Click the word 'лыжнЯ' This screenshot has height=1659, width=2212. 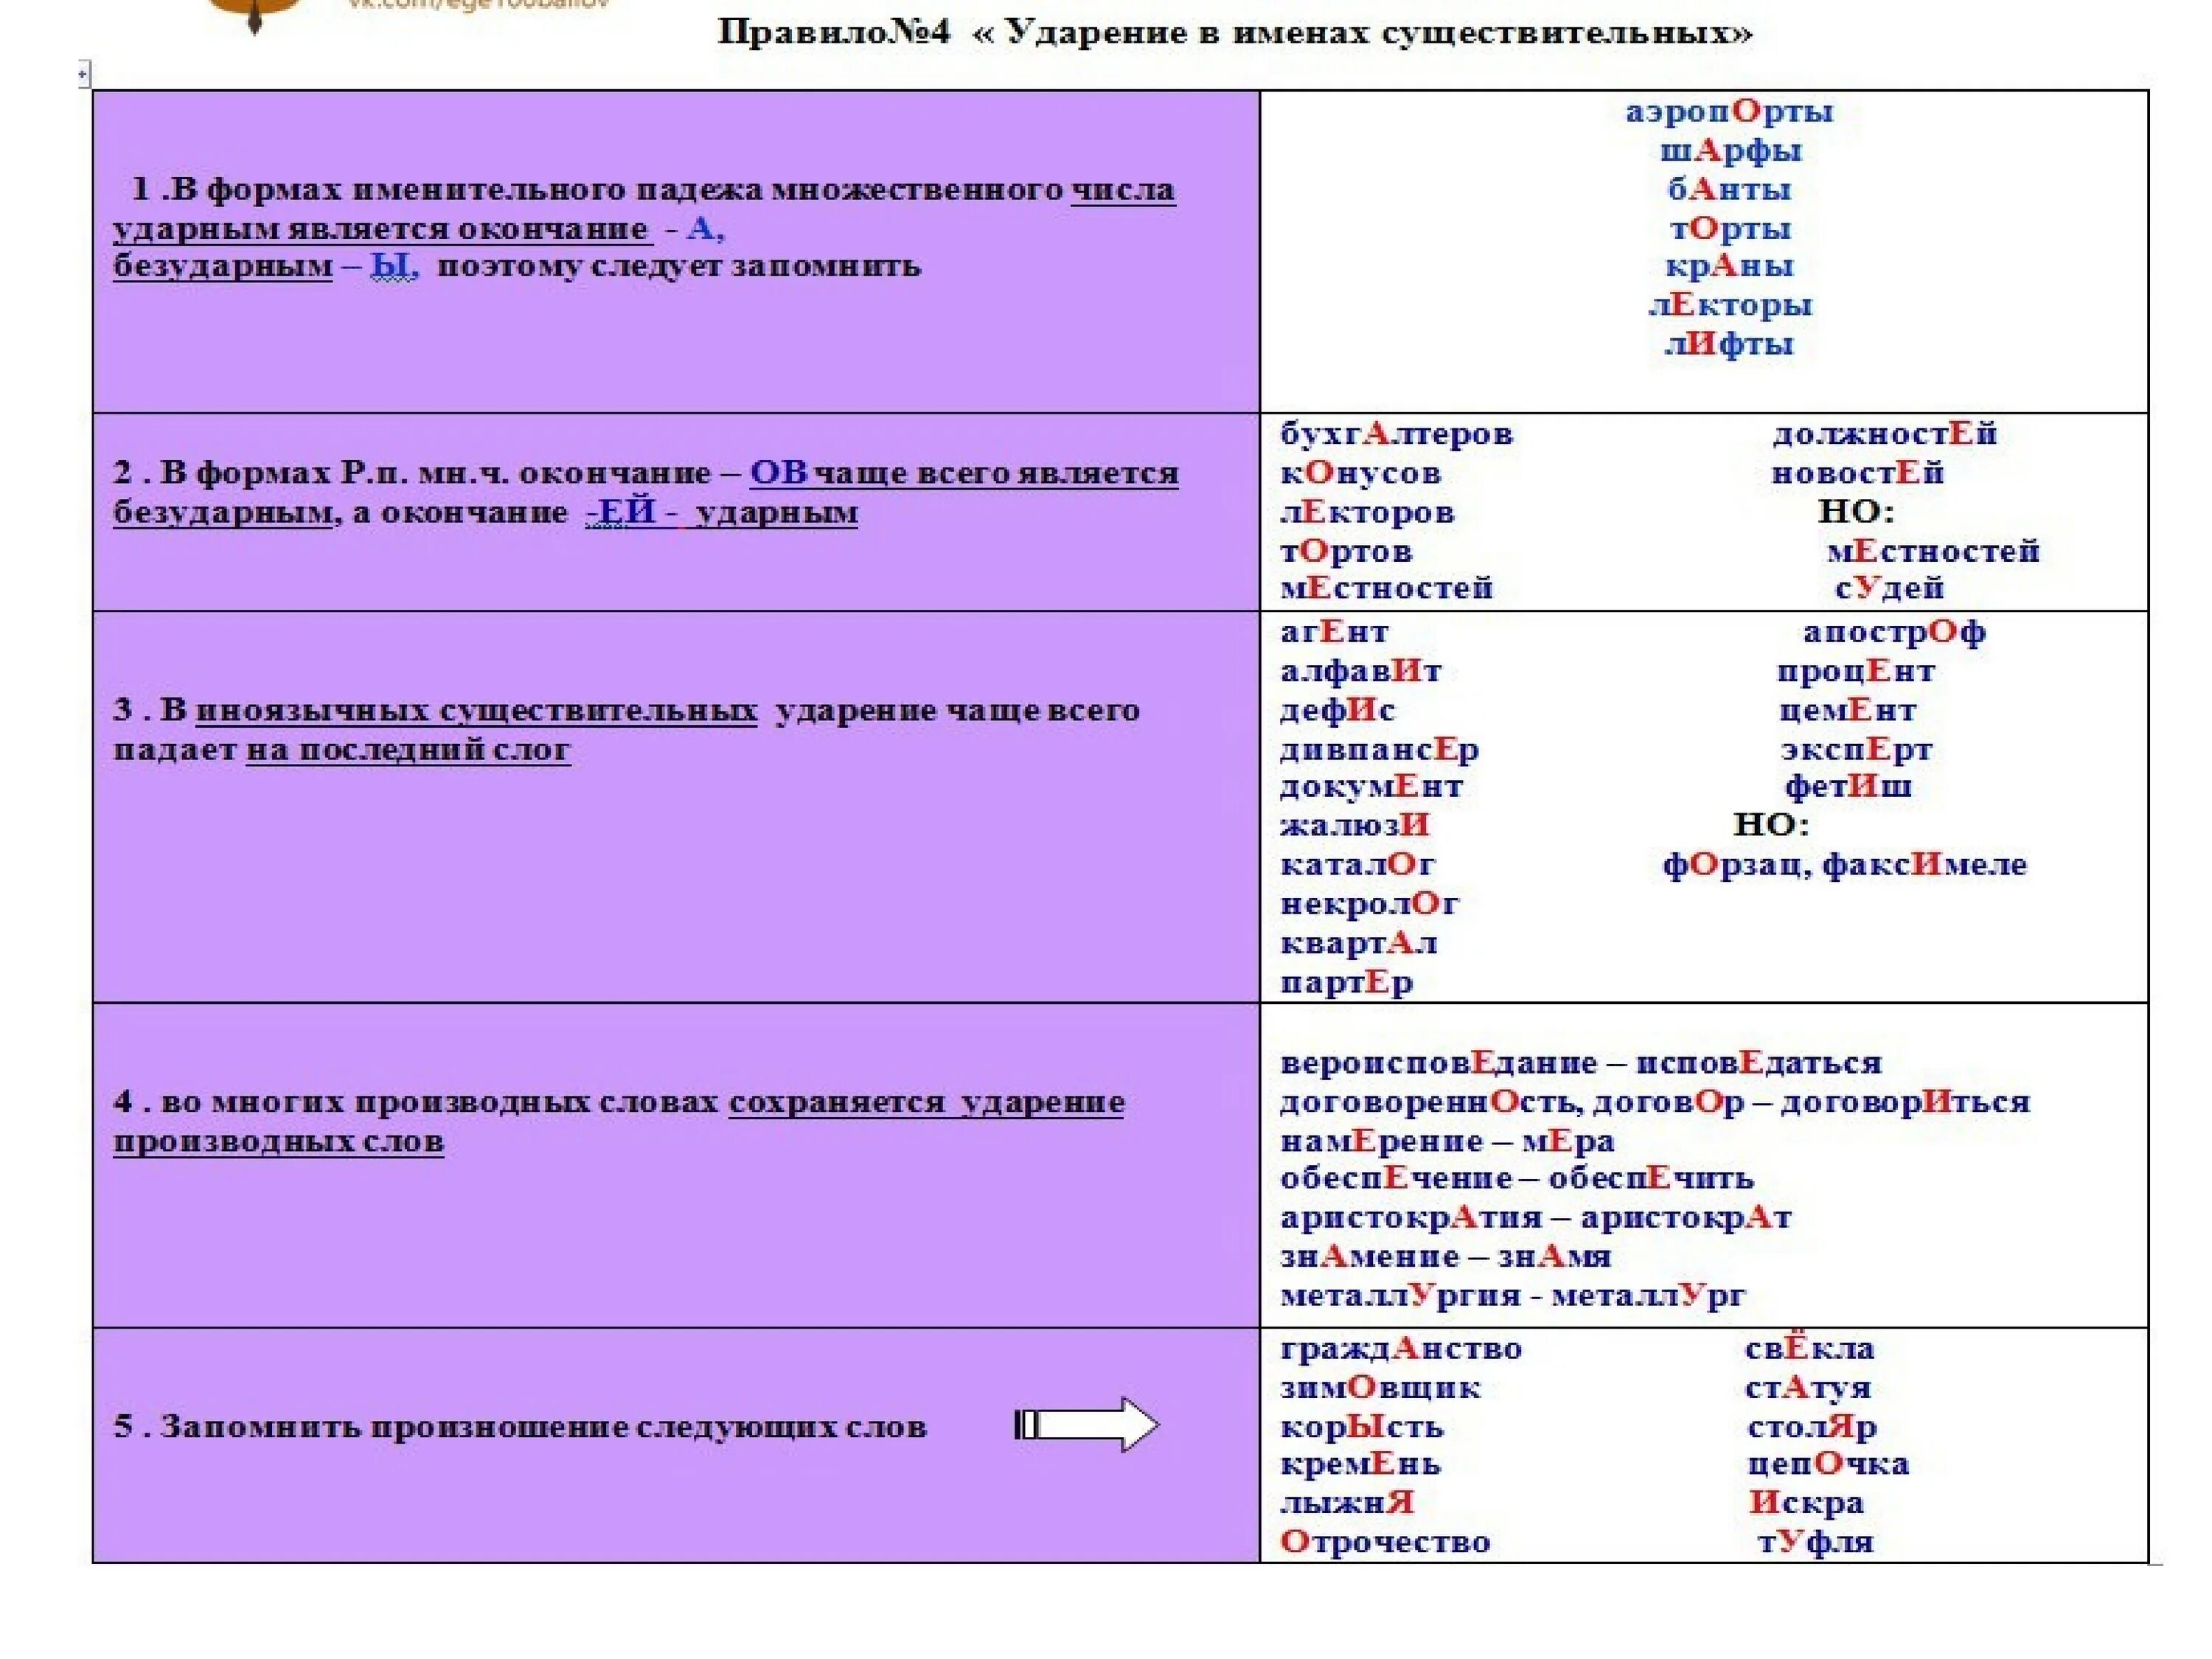tap(1347, 1503)
